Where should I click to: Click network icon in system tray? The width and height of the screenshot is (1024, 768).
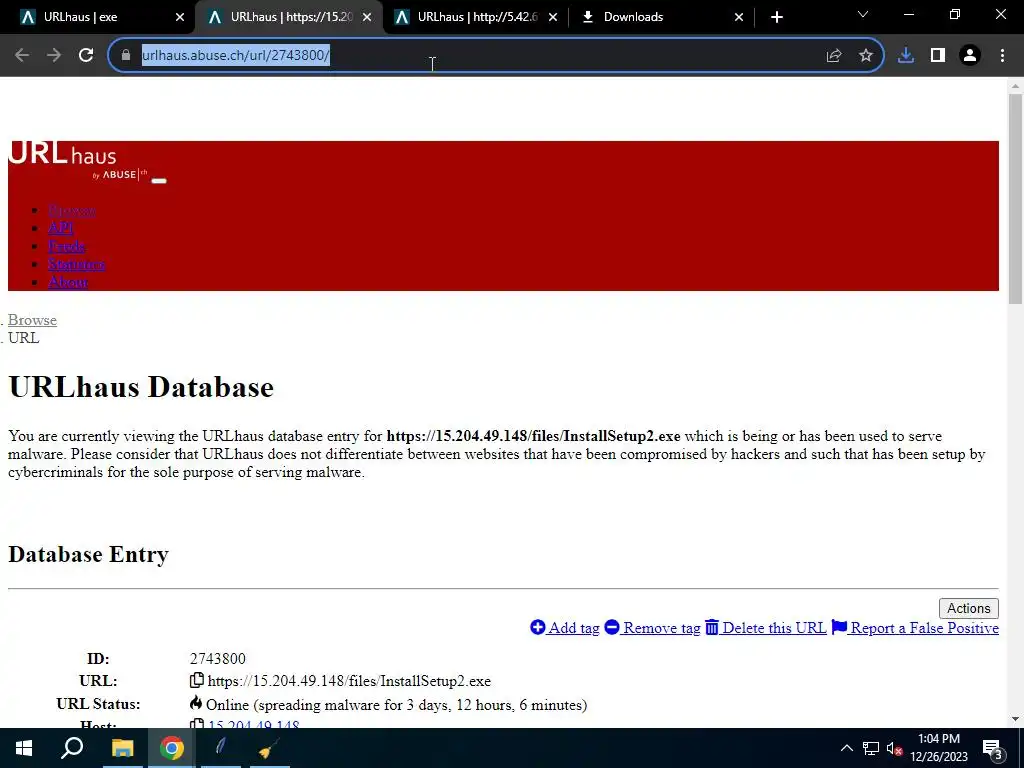[x=871, y=748]
